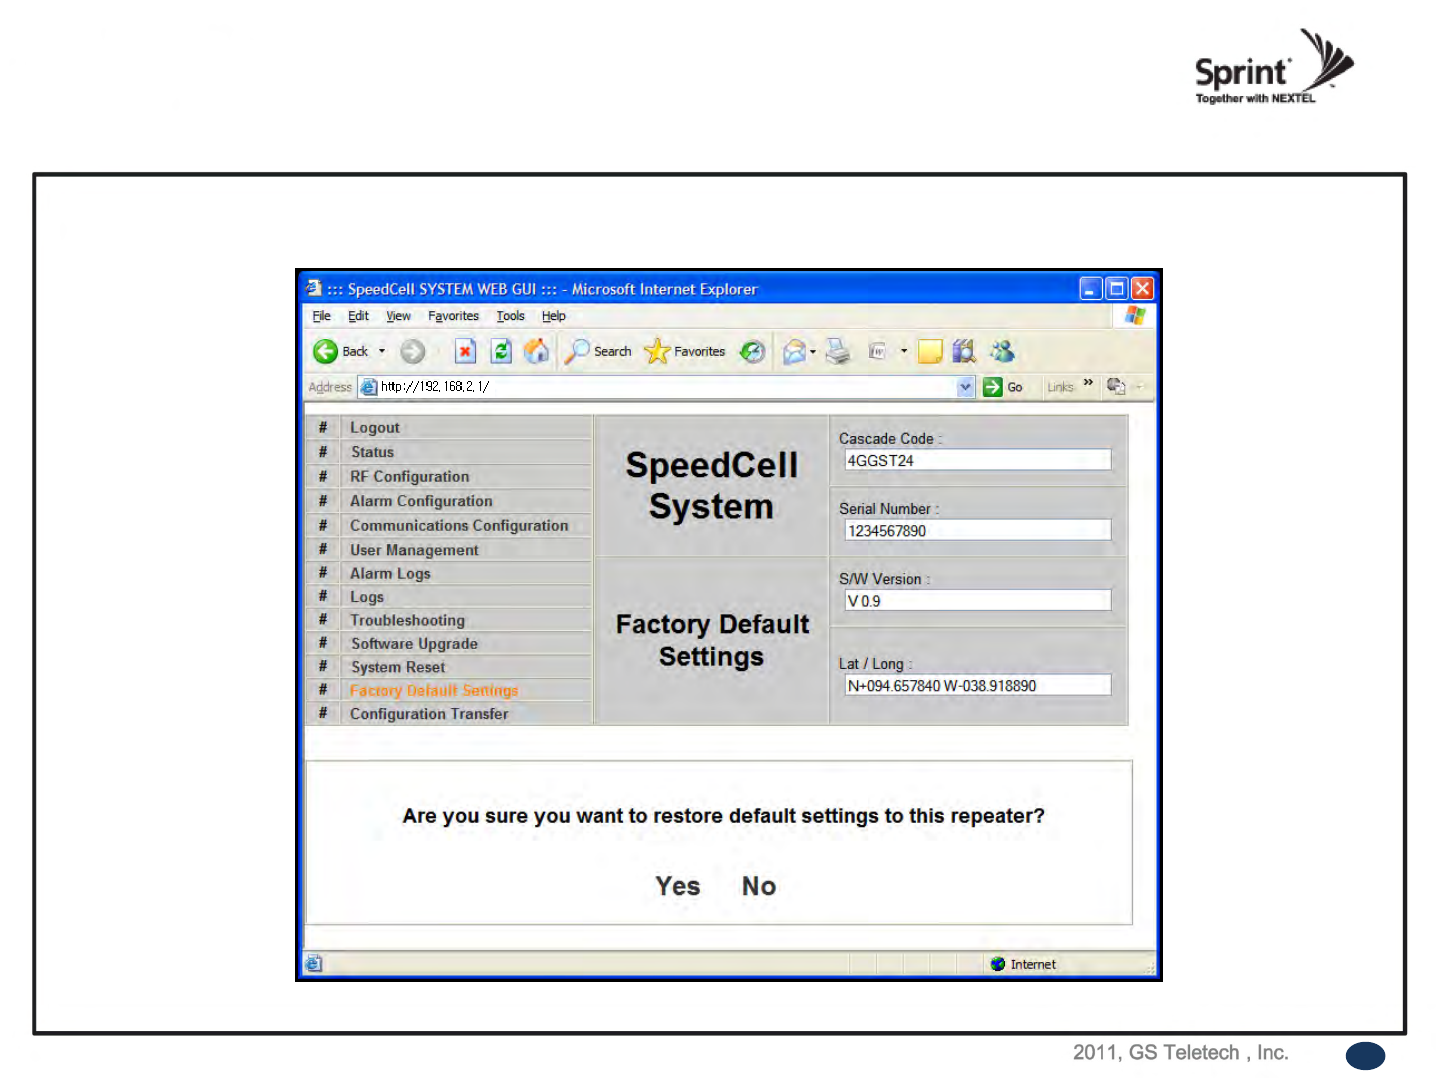Click the Serial Number input field
1436x1078 pixels.
977,530
